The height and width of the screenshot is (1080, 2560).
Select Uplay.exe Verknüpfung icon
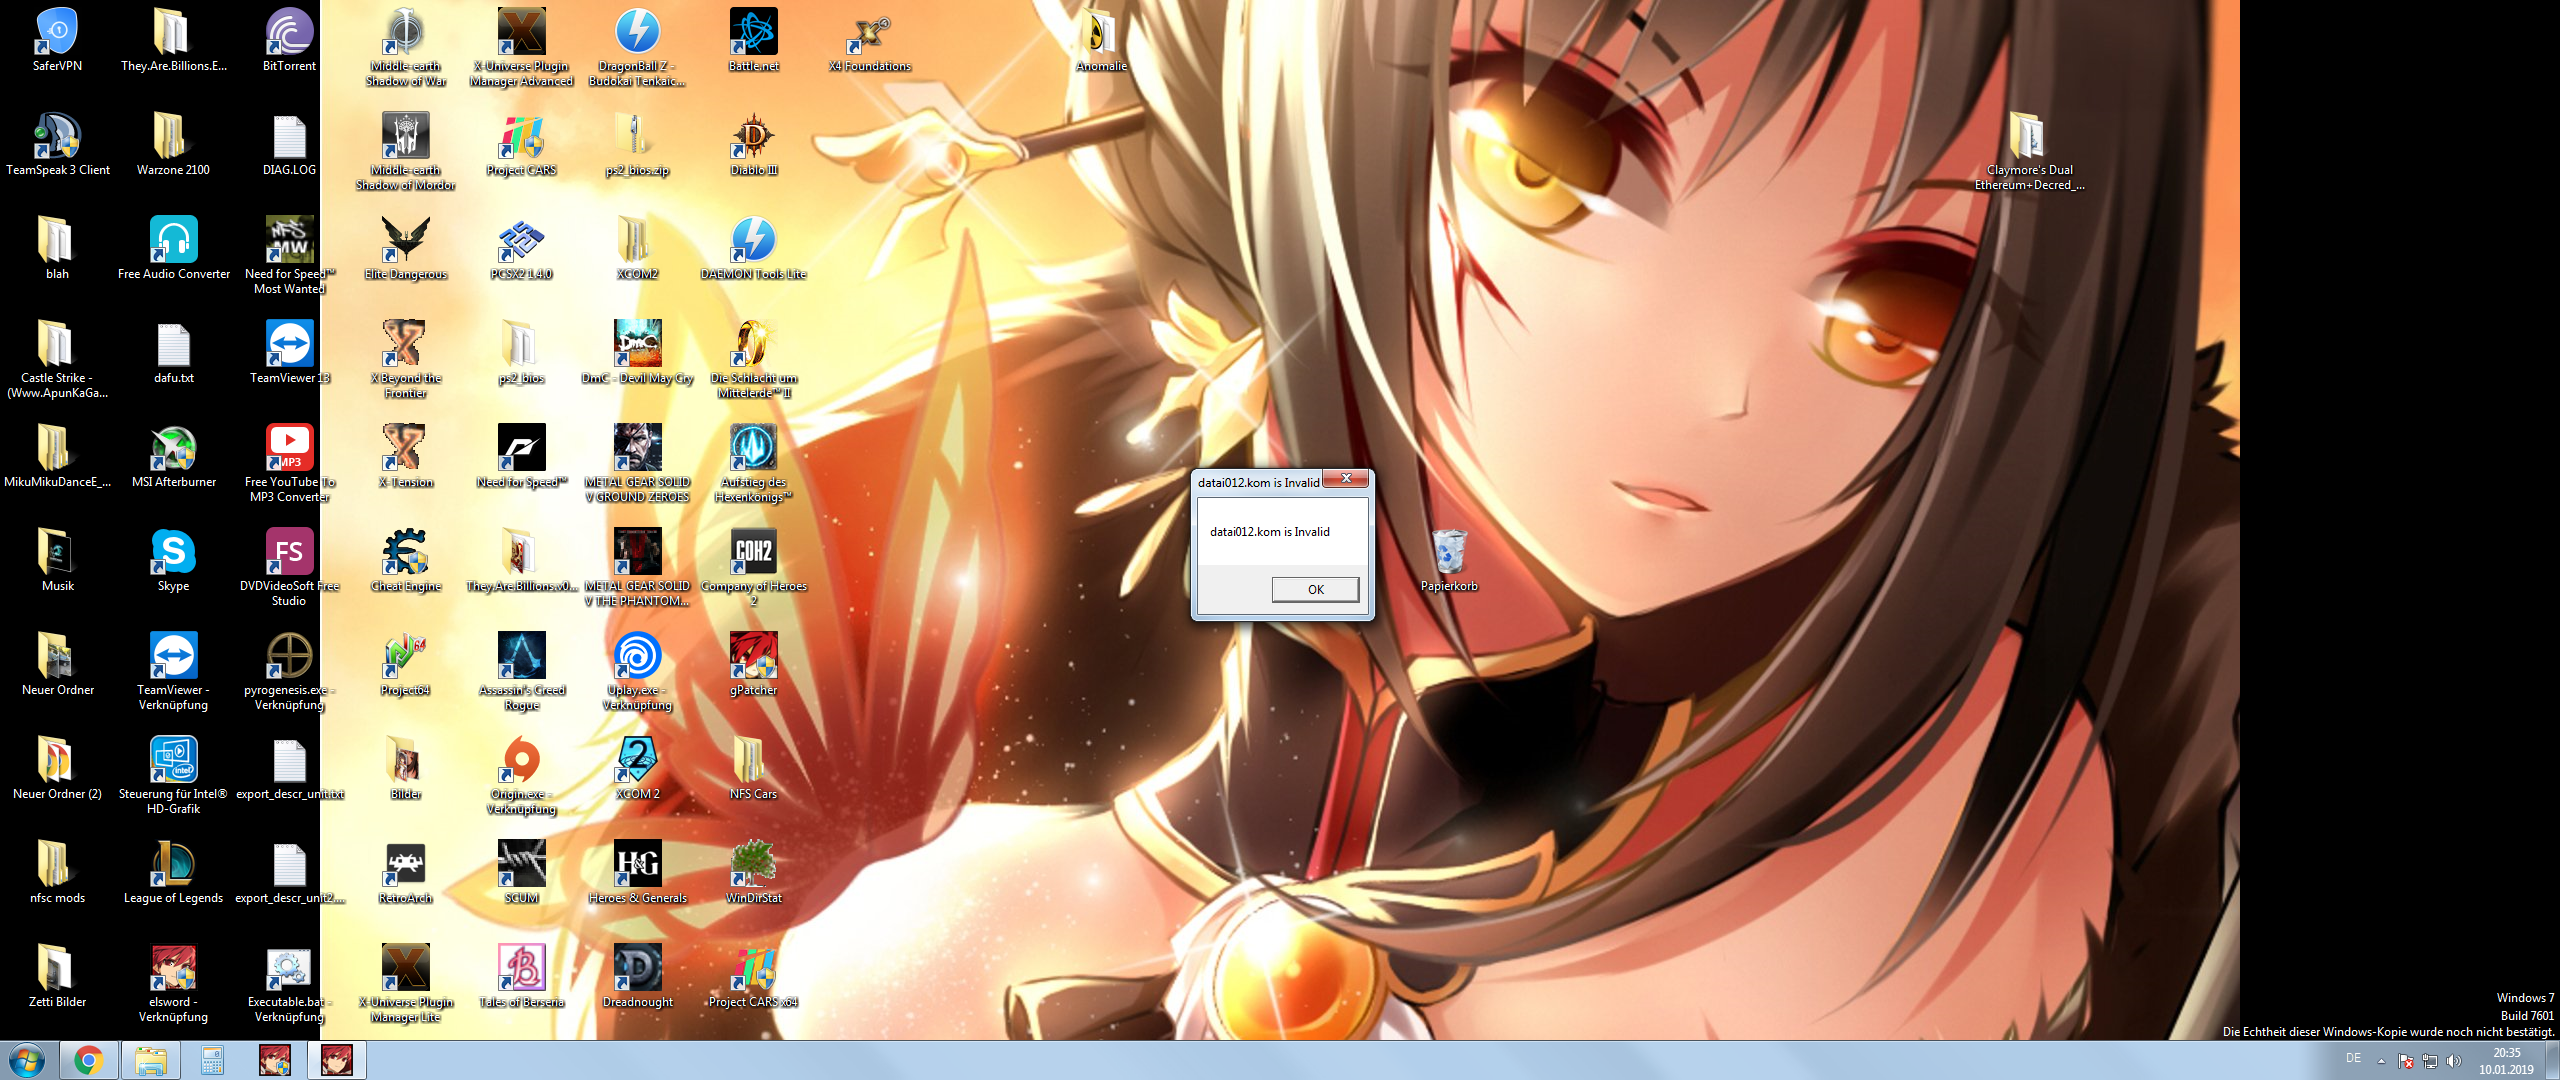click(x=637, y=671)
